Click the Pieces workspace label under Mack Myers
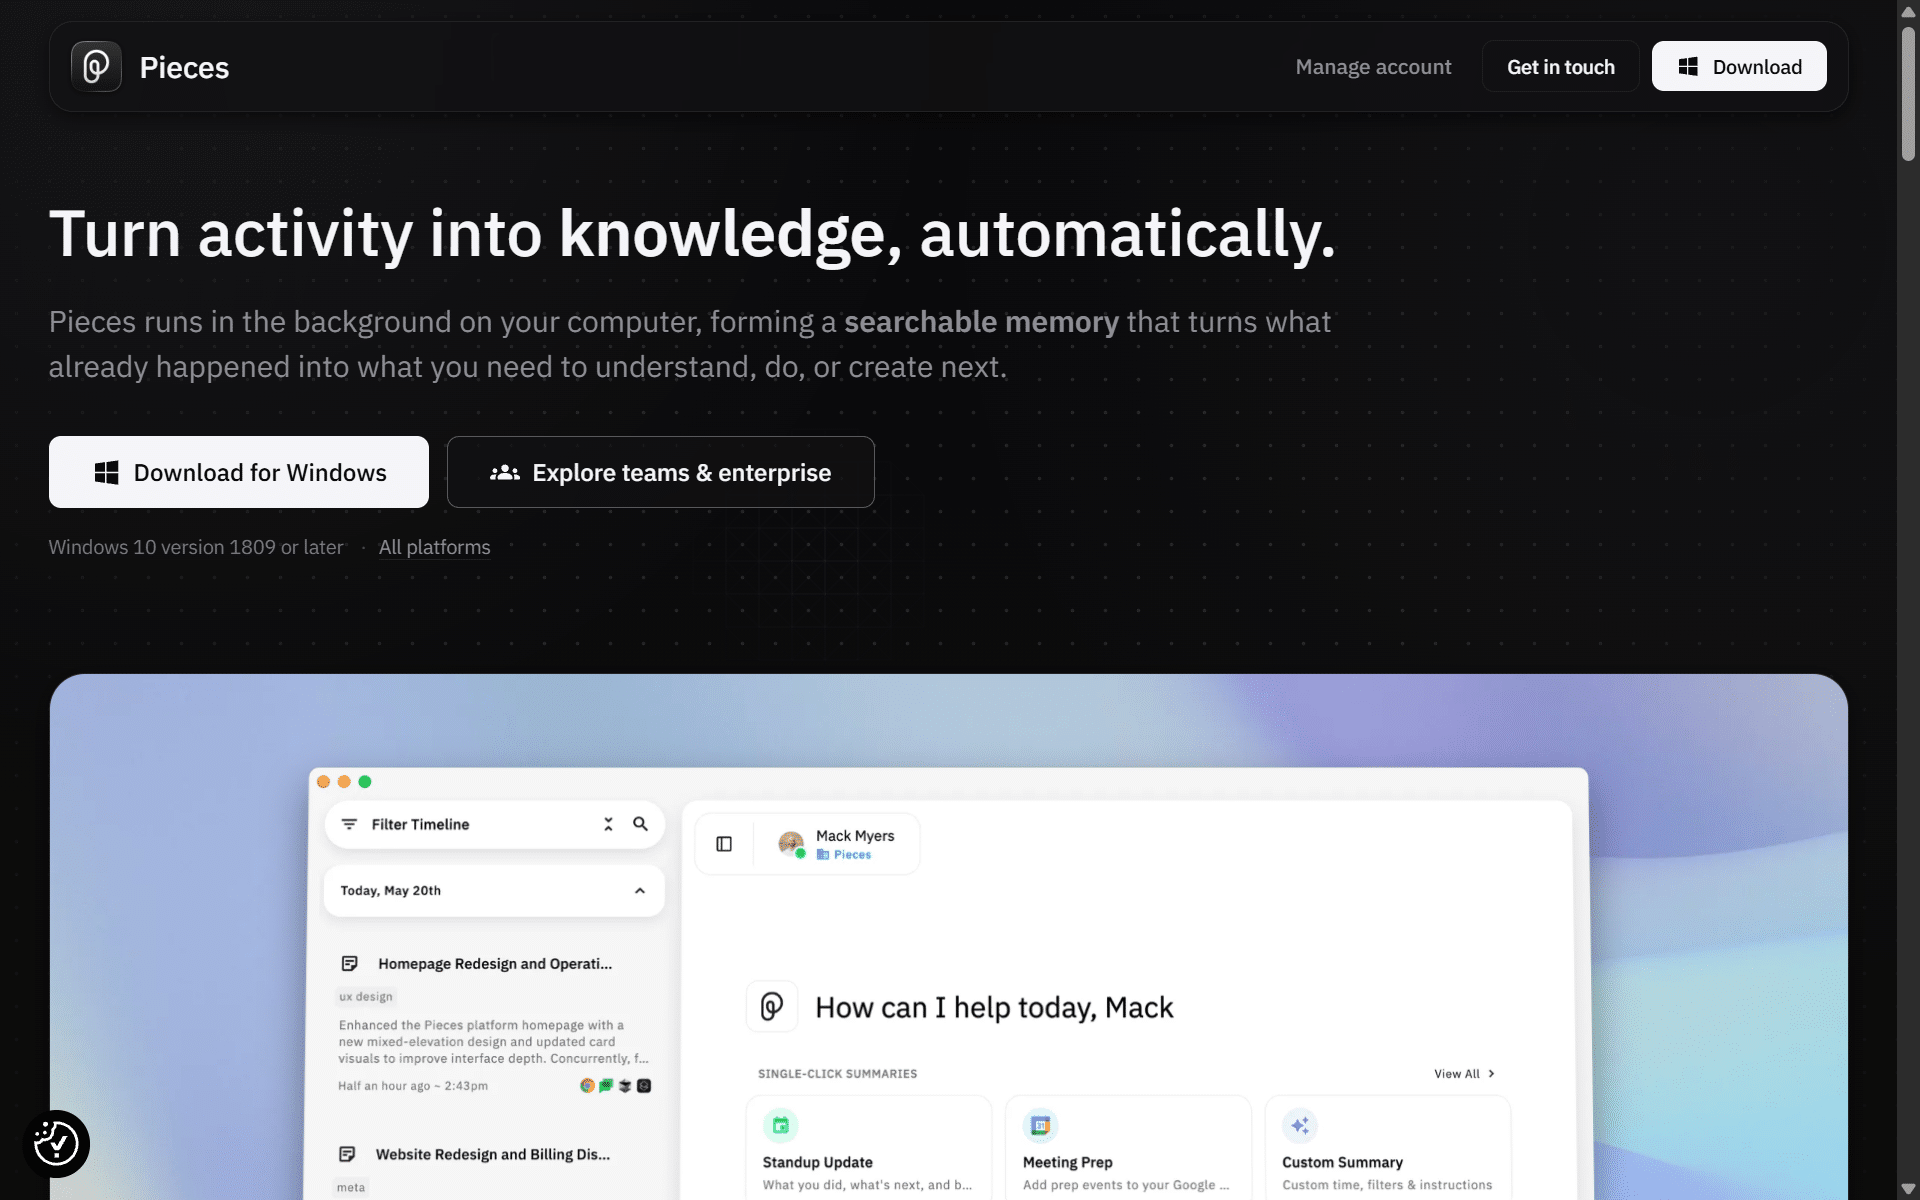This screenshot has height=1200, width=1920. (844, 855)
